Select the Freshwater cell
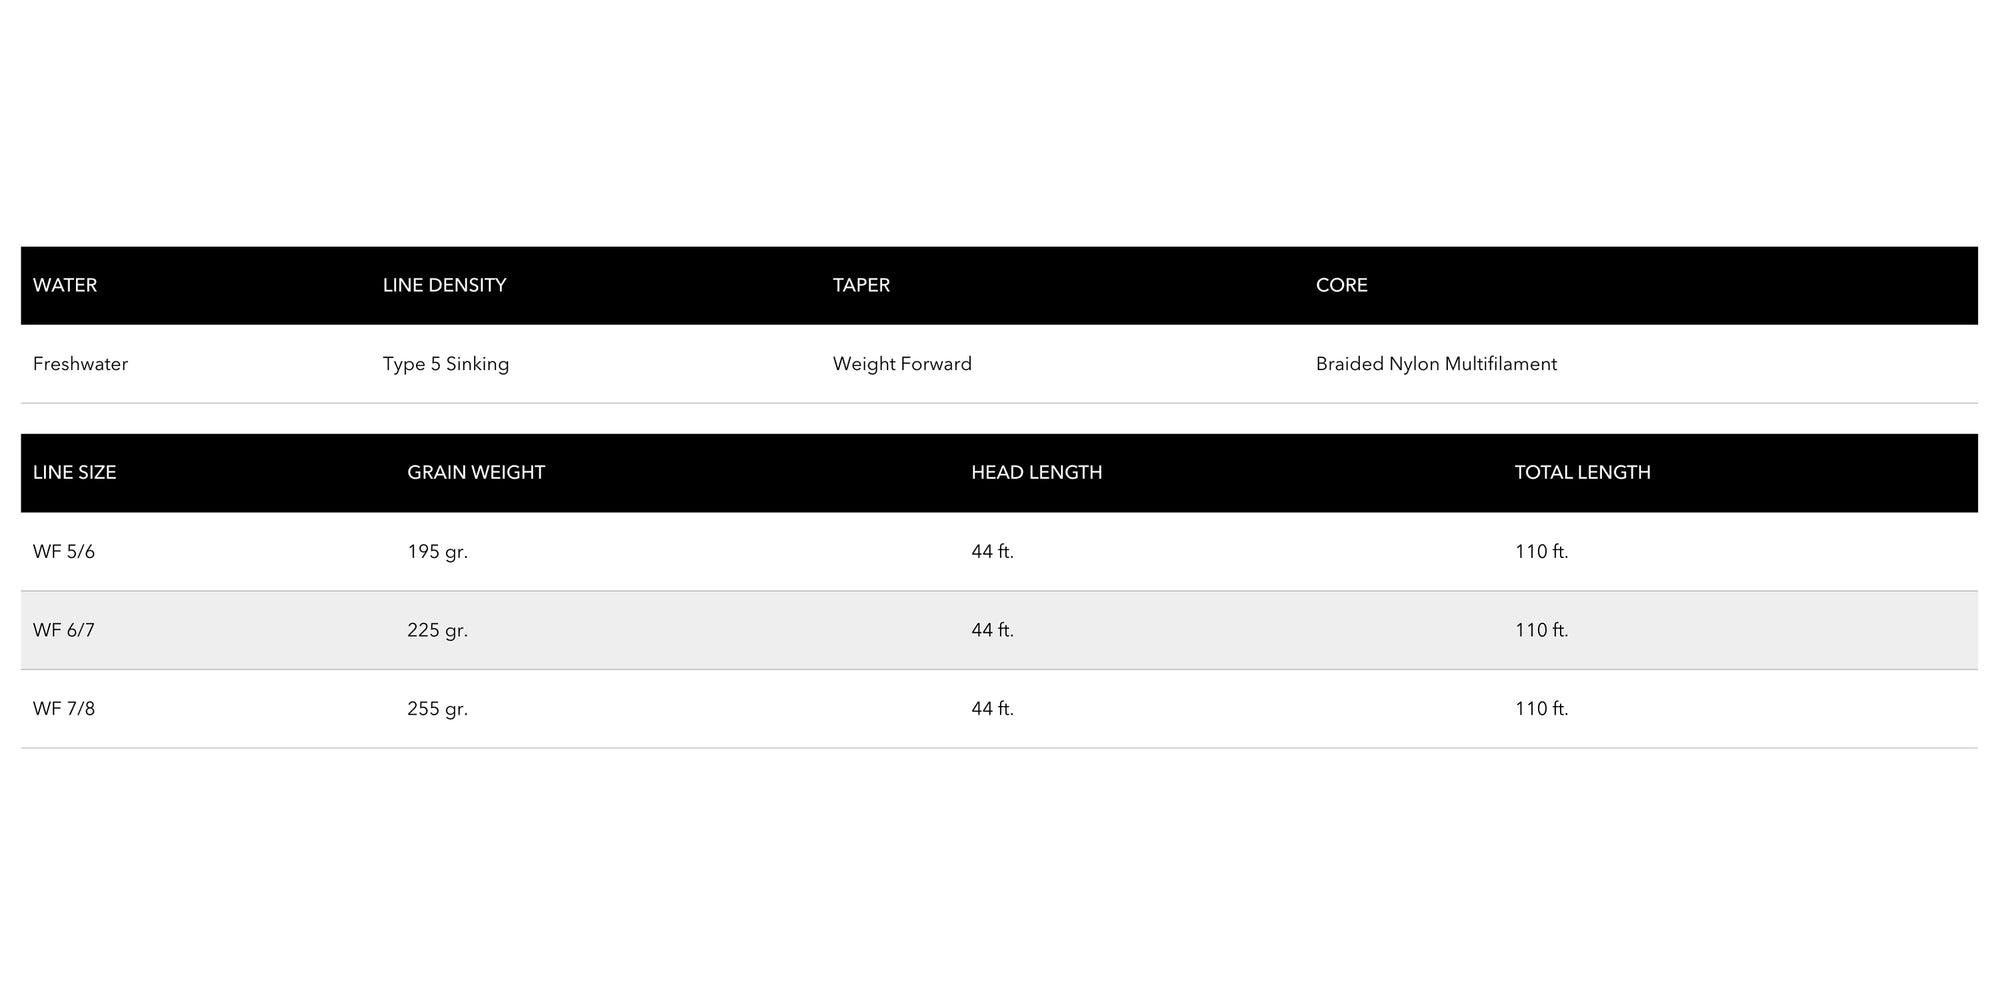 [x=80, y=364]
